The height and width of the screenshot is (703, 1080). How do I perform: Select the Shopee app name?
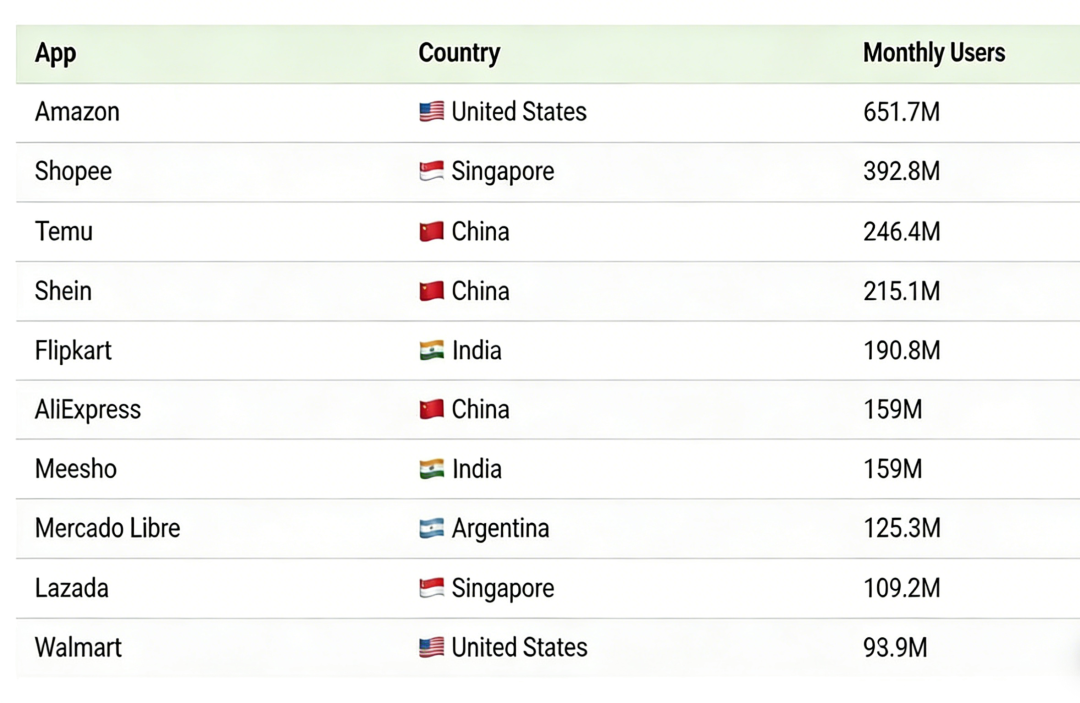pyautogui.click(x=73, y=171)
